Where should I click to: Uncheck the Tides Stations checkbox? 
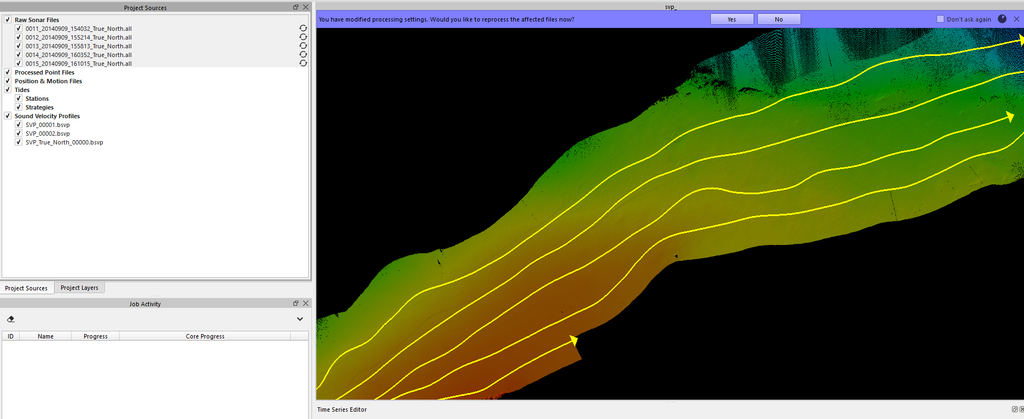coord(19,99)
